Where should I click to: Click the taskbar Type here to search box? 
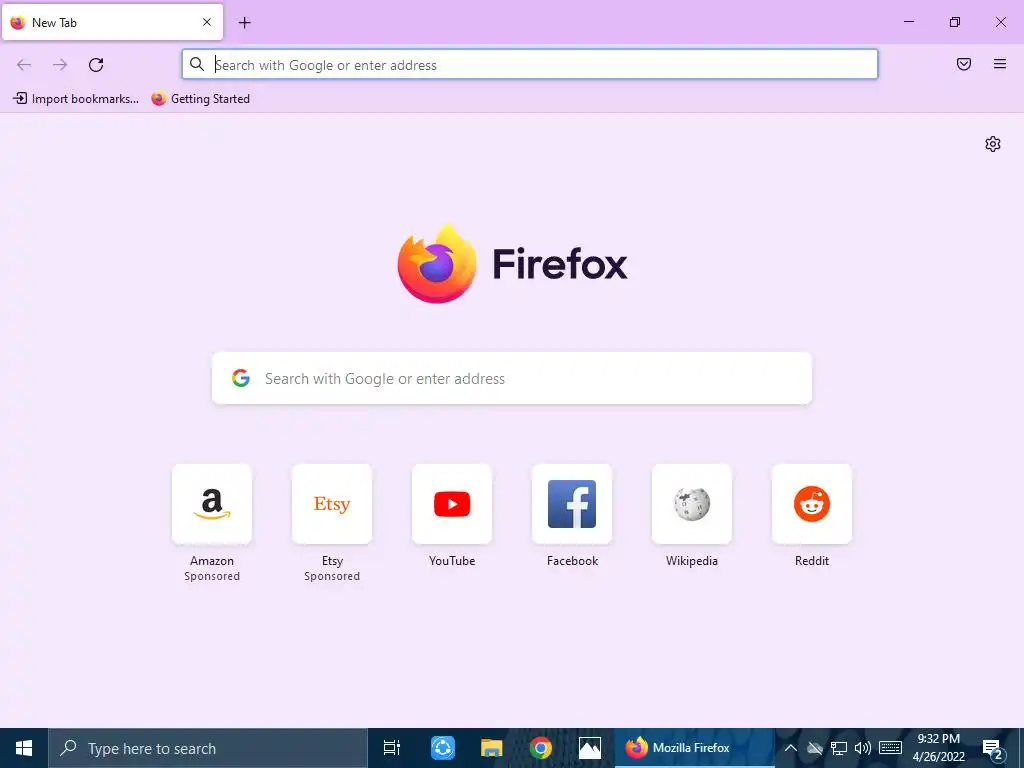pyautogui.click(x=208, y=748)
